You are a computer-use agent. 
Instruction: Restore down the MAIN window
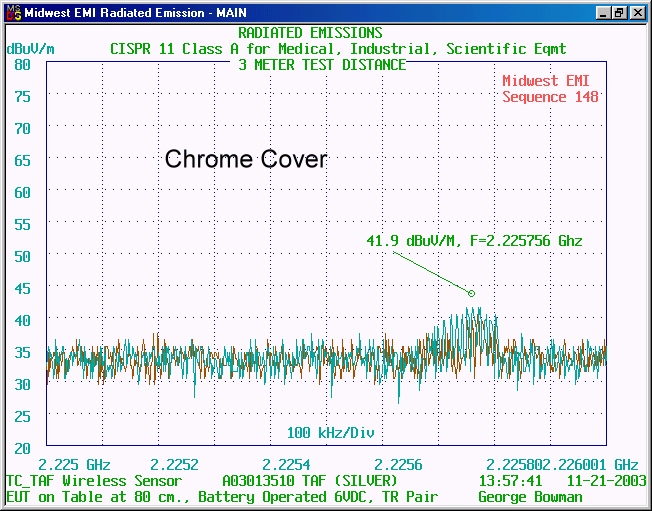tap(620, 13)
